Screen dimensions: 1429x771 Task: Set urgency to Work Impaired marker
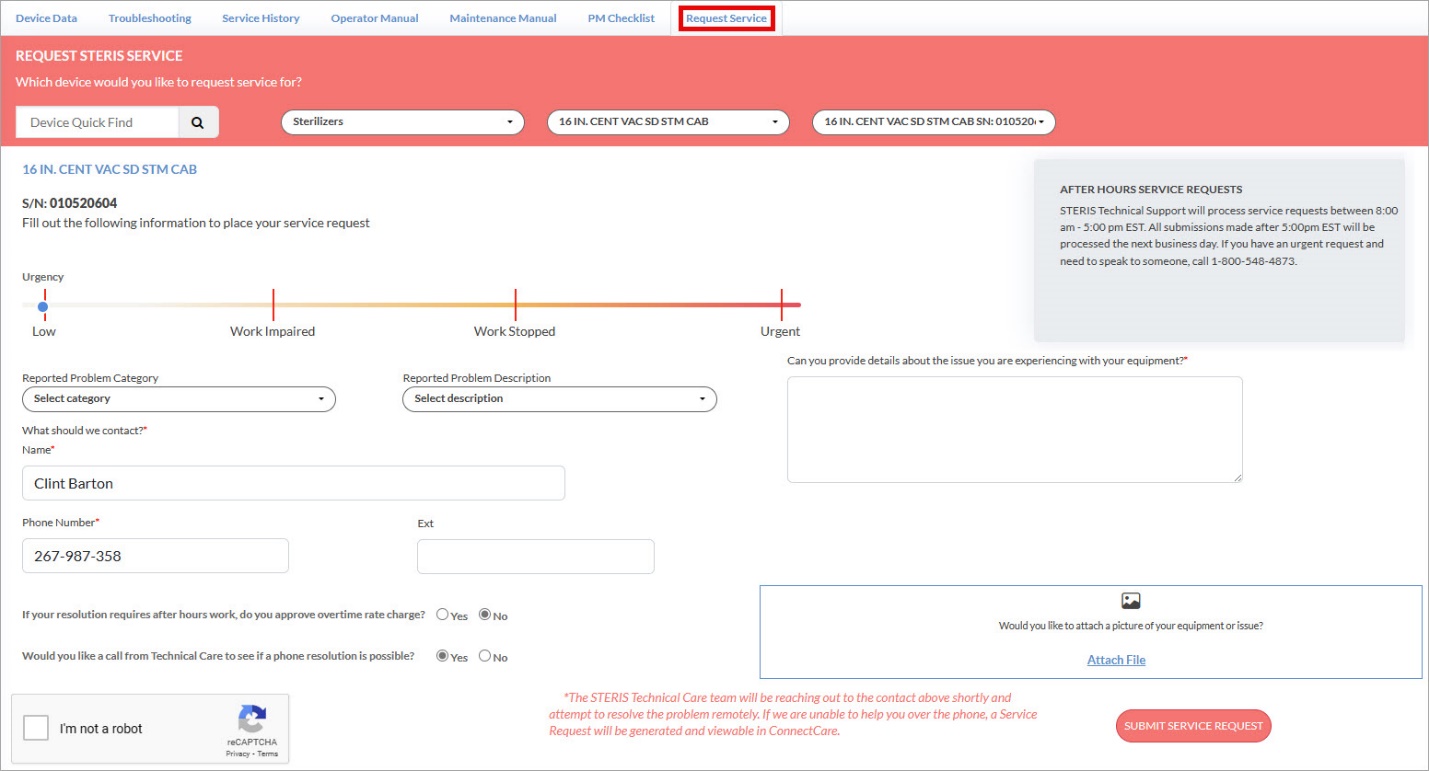coord(273,306)
